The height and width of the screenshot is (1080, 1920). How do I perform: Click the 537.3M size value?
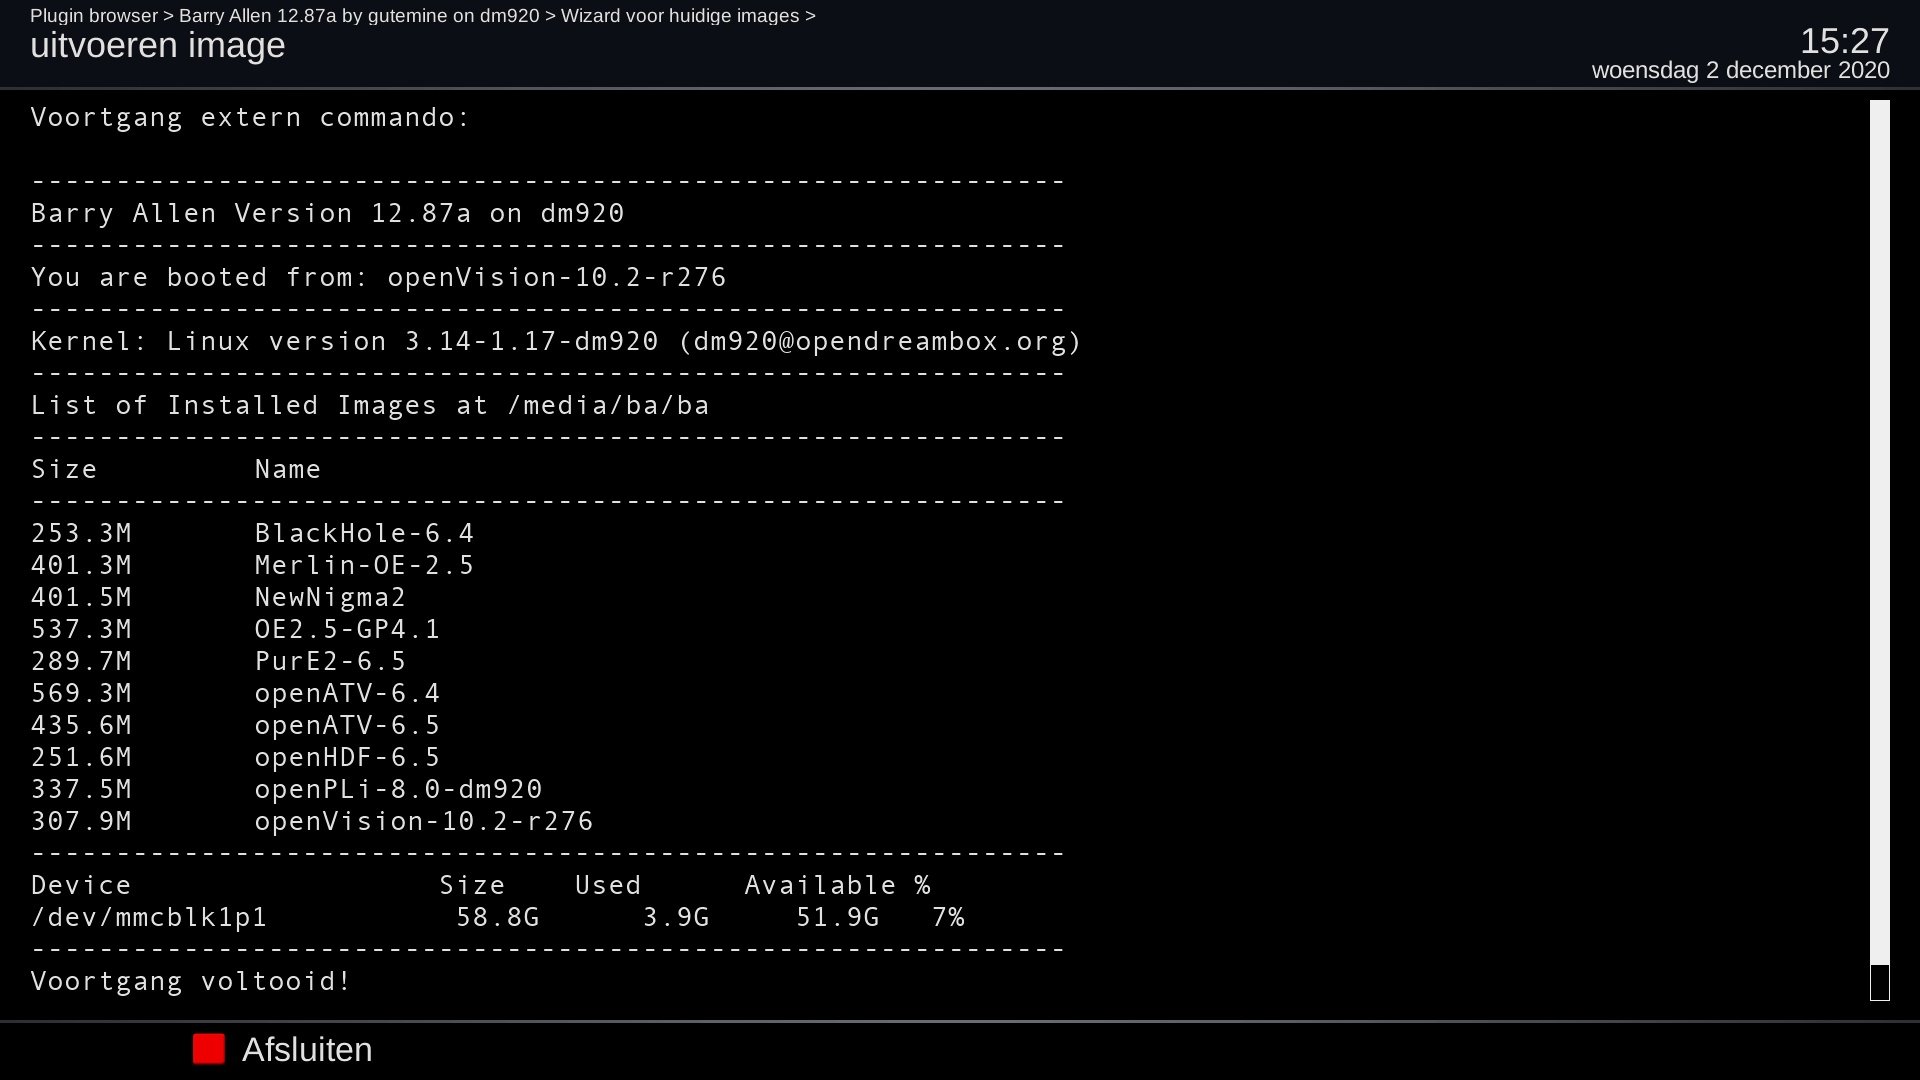point(81,629)
